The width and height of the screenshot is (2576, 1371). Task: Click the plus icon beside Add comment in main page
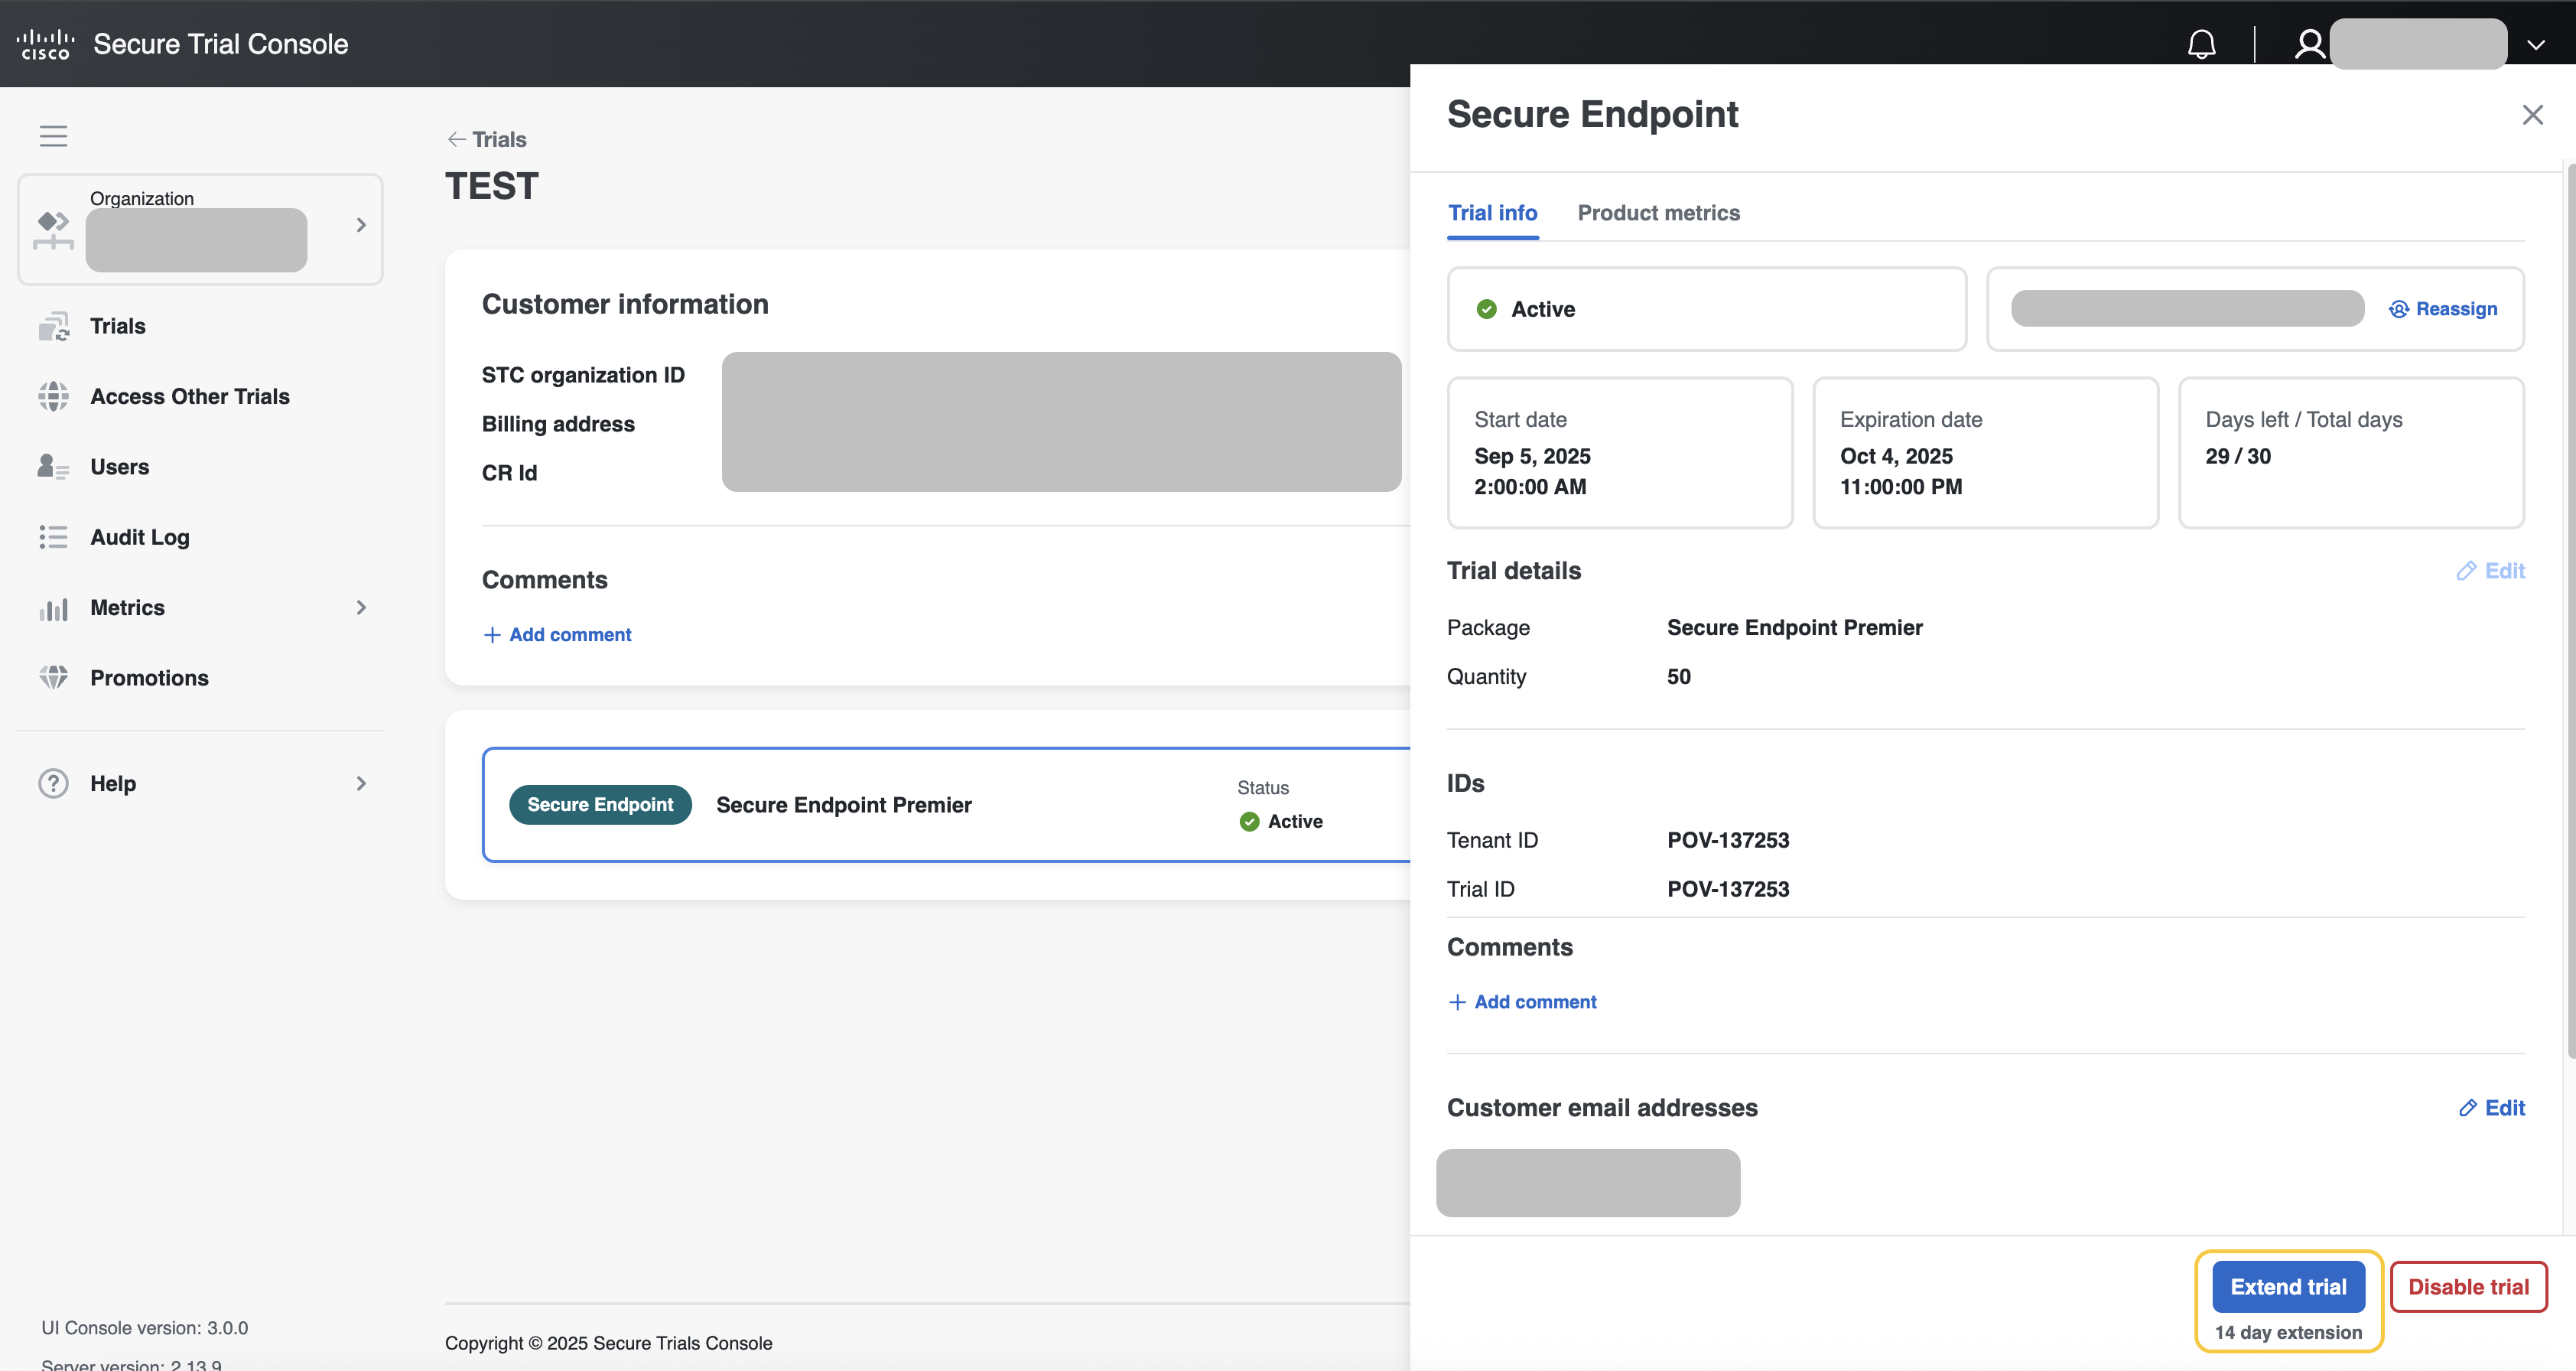pyautogui.click(x=492, y=635)
